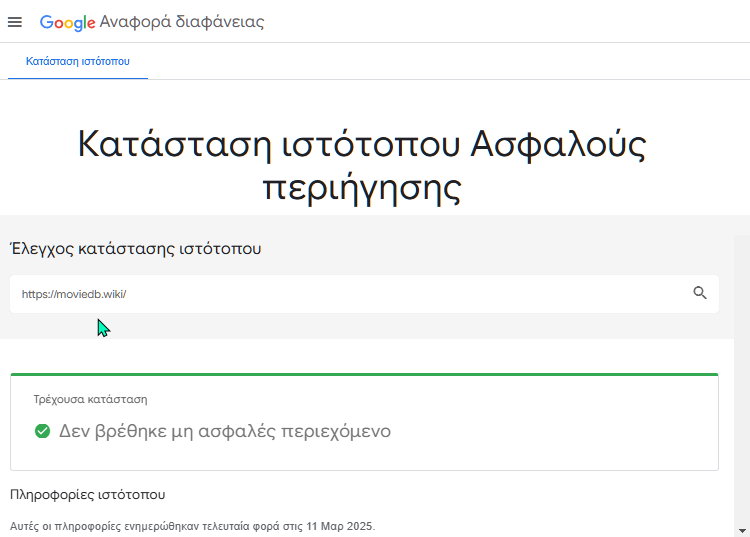Click the last-updated 11 Μαρ 2025 text
Screen dimensions: 750x537
pyautogui.click(x=192, y=526)
